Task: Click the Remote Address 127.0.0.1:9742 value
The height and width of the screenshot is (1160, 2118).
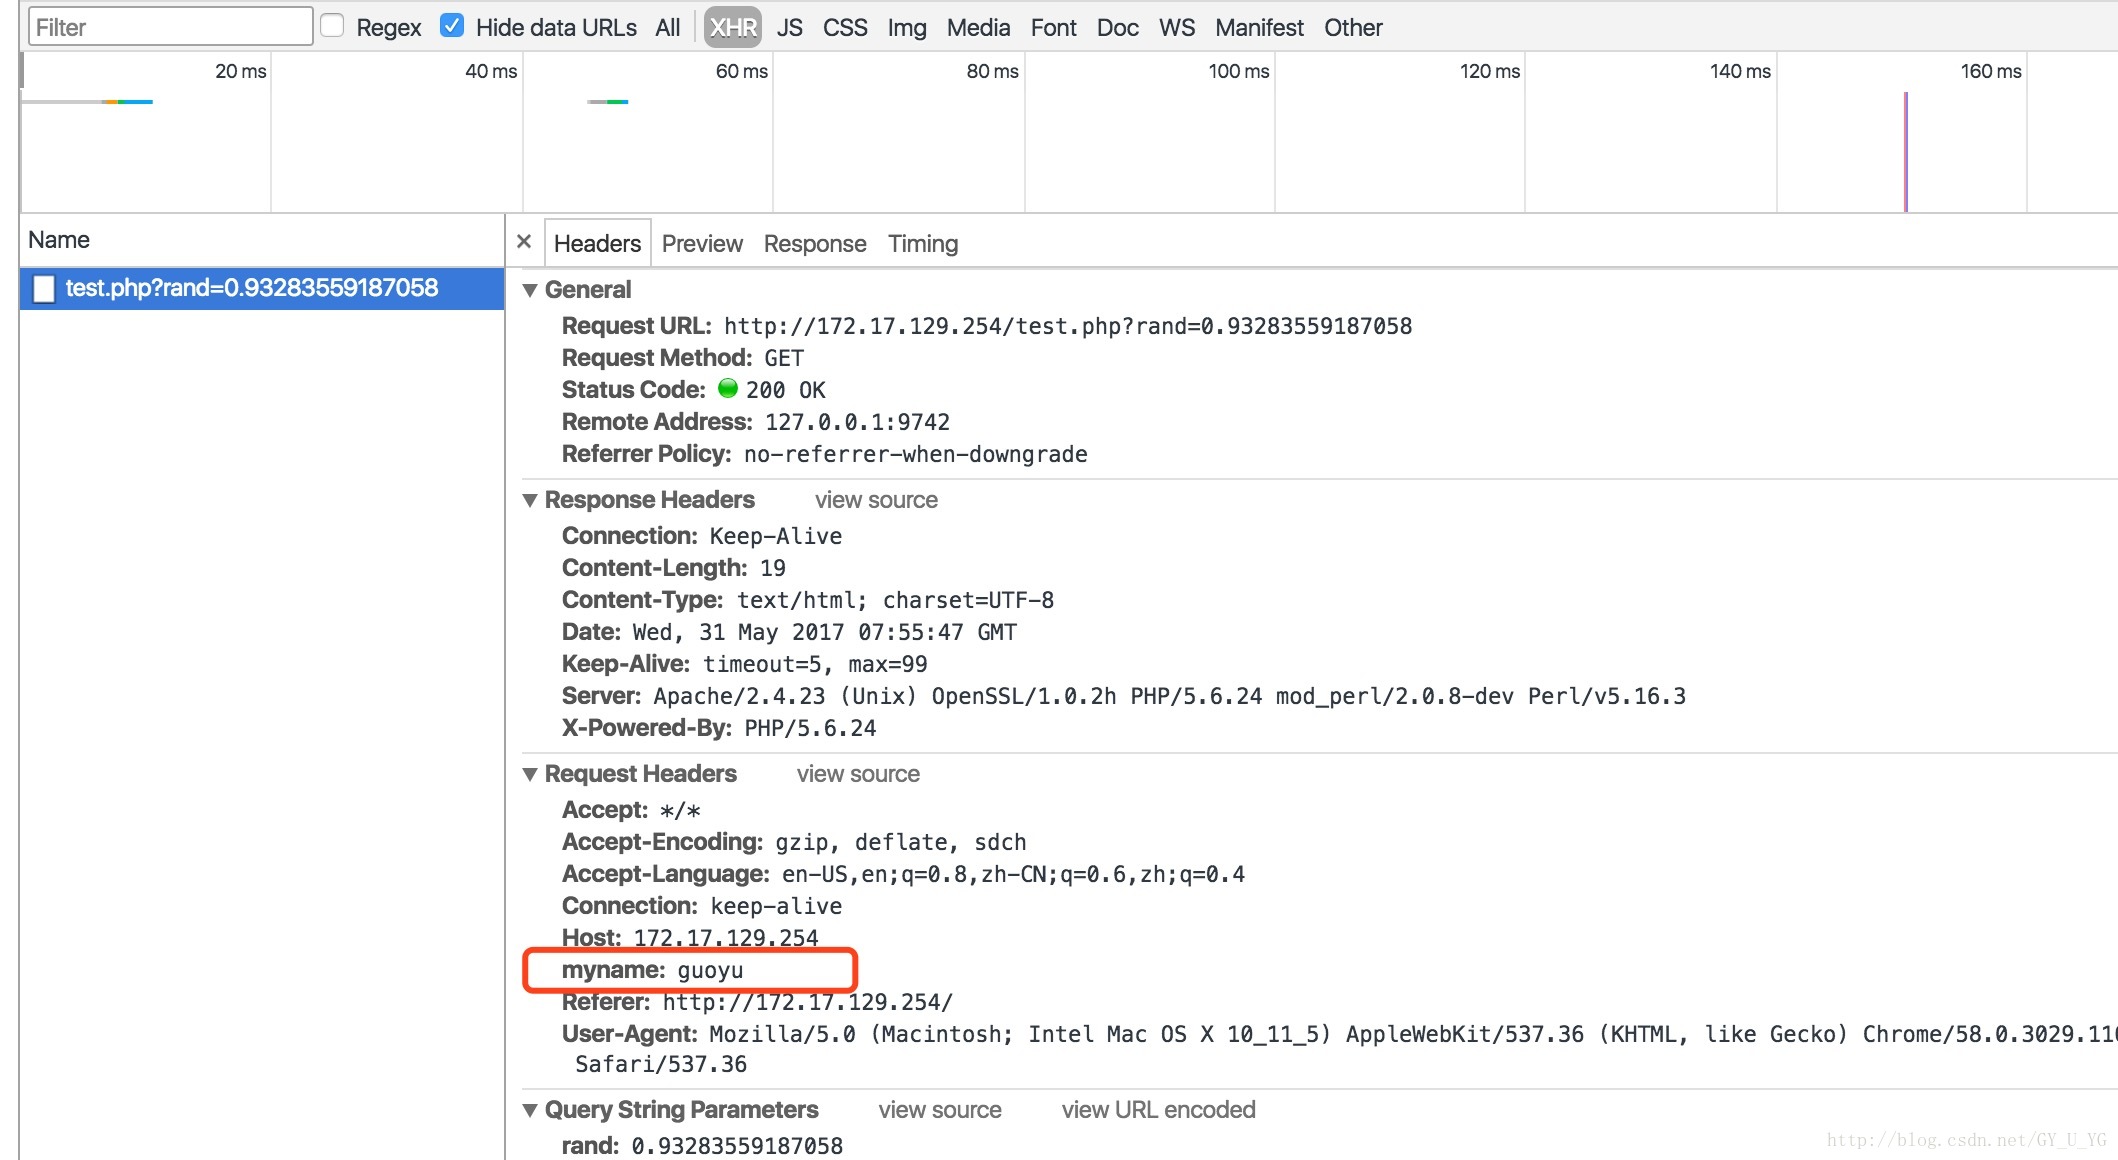Action: click(x=857, y=422)
